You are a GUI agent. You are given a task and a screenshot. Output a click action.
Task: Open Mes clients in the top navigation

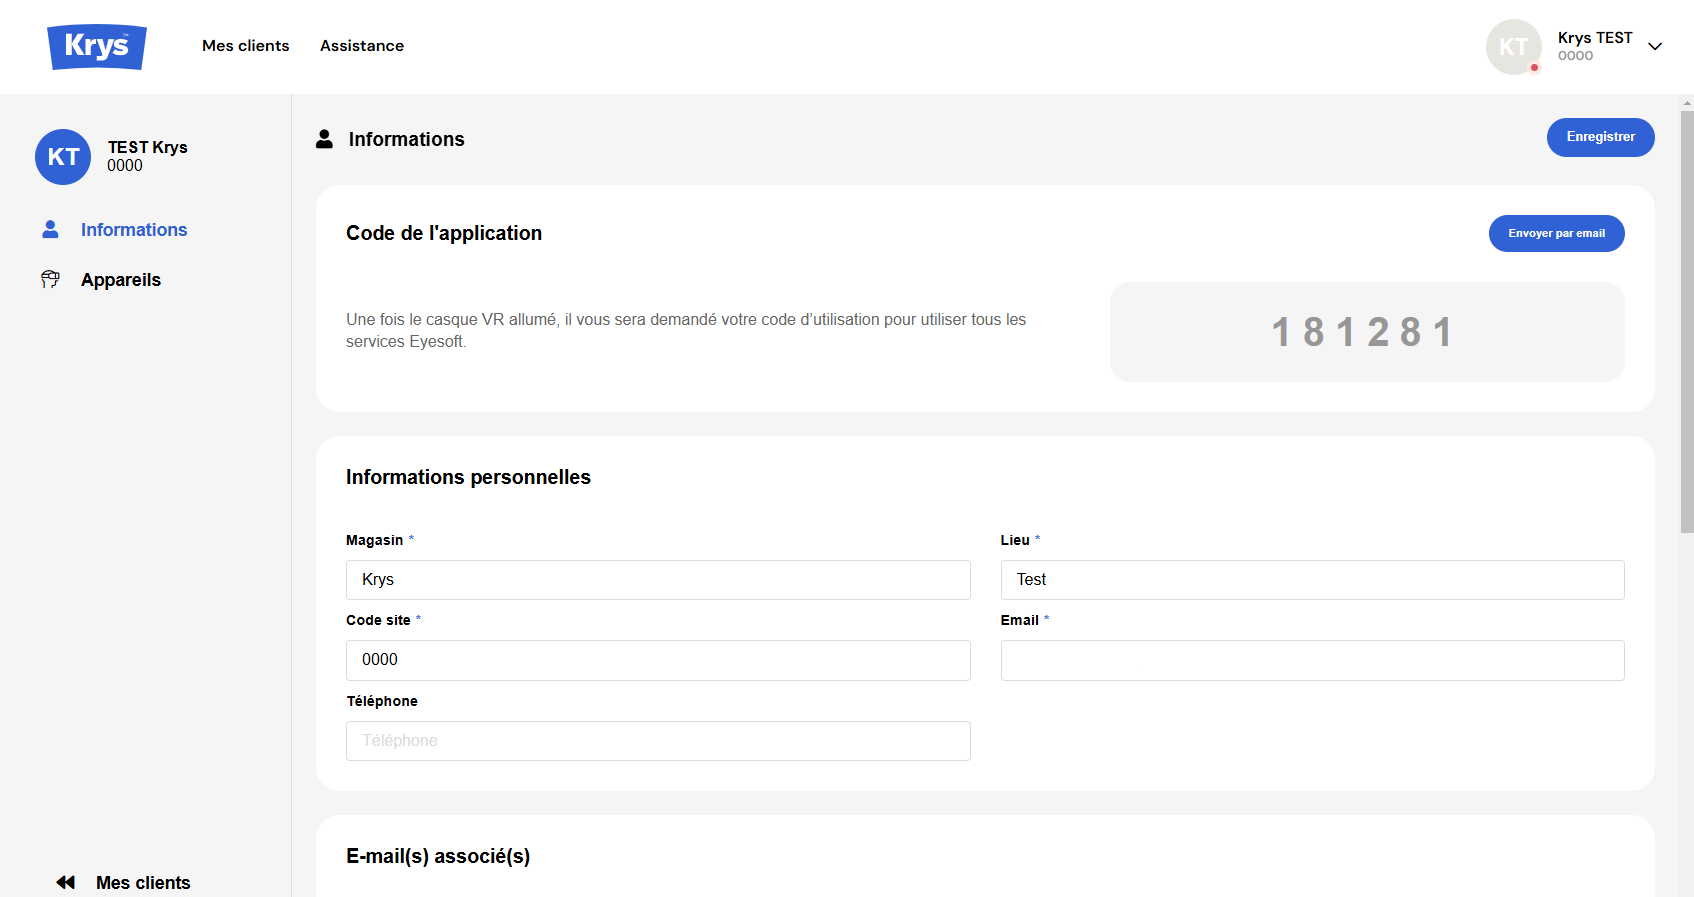[x=246, y=46]
